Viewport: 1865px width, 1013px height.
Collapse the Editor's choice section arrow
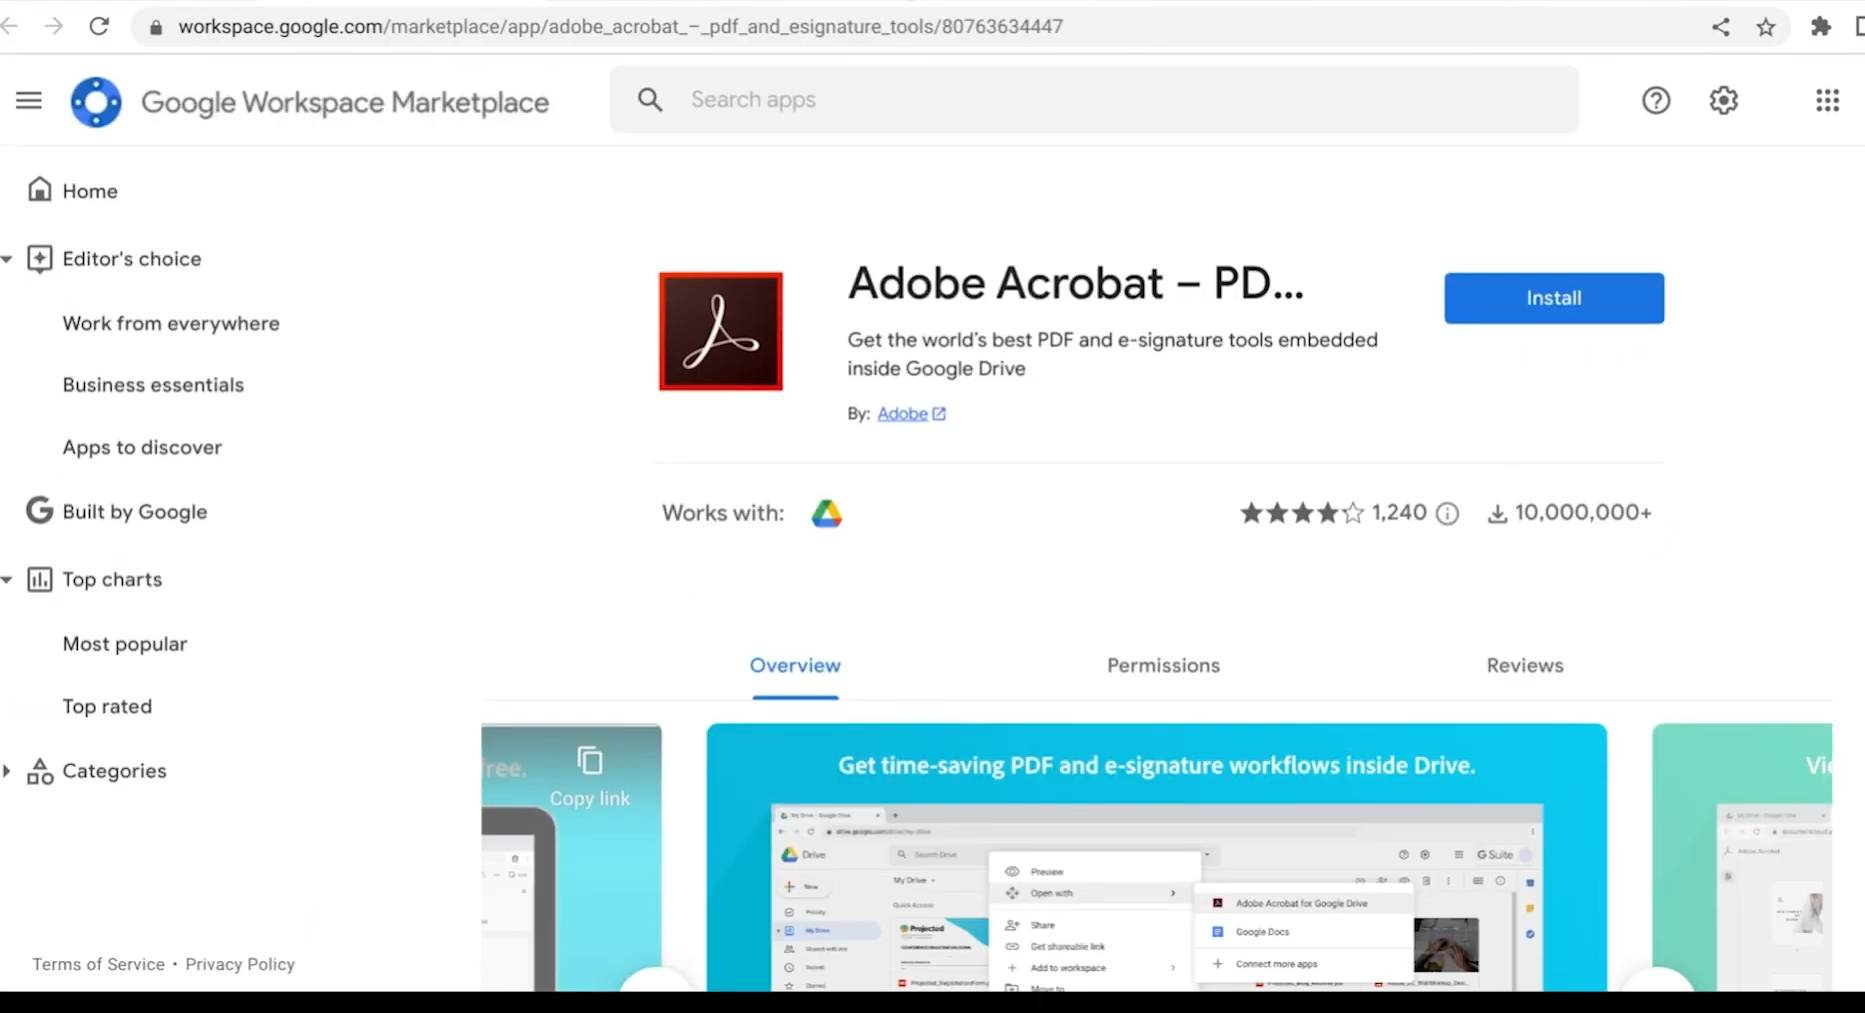[7, 259]
